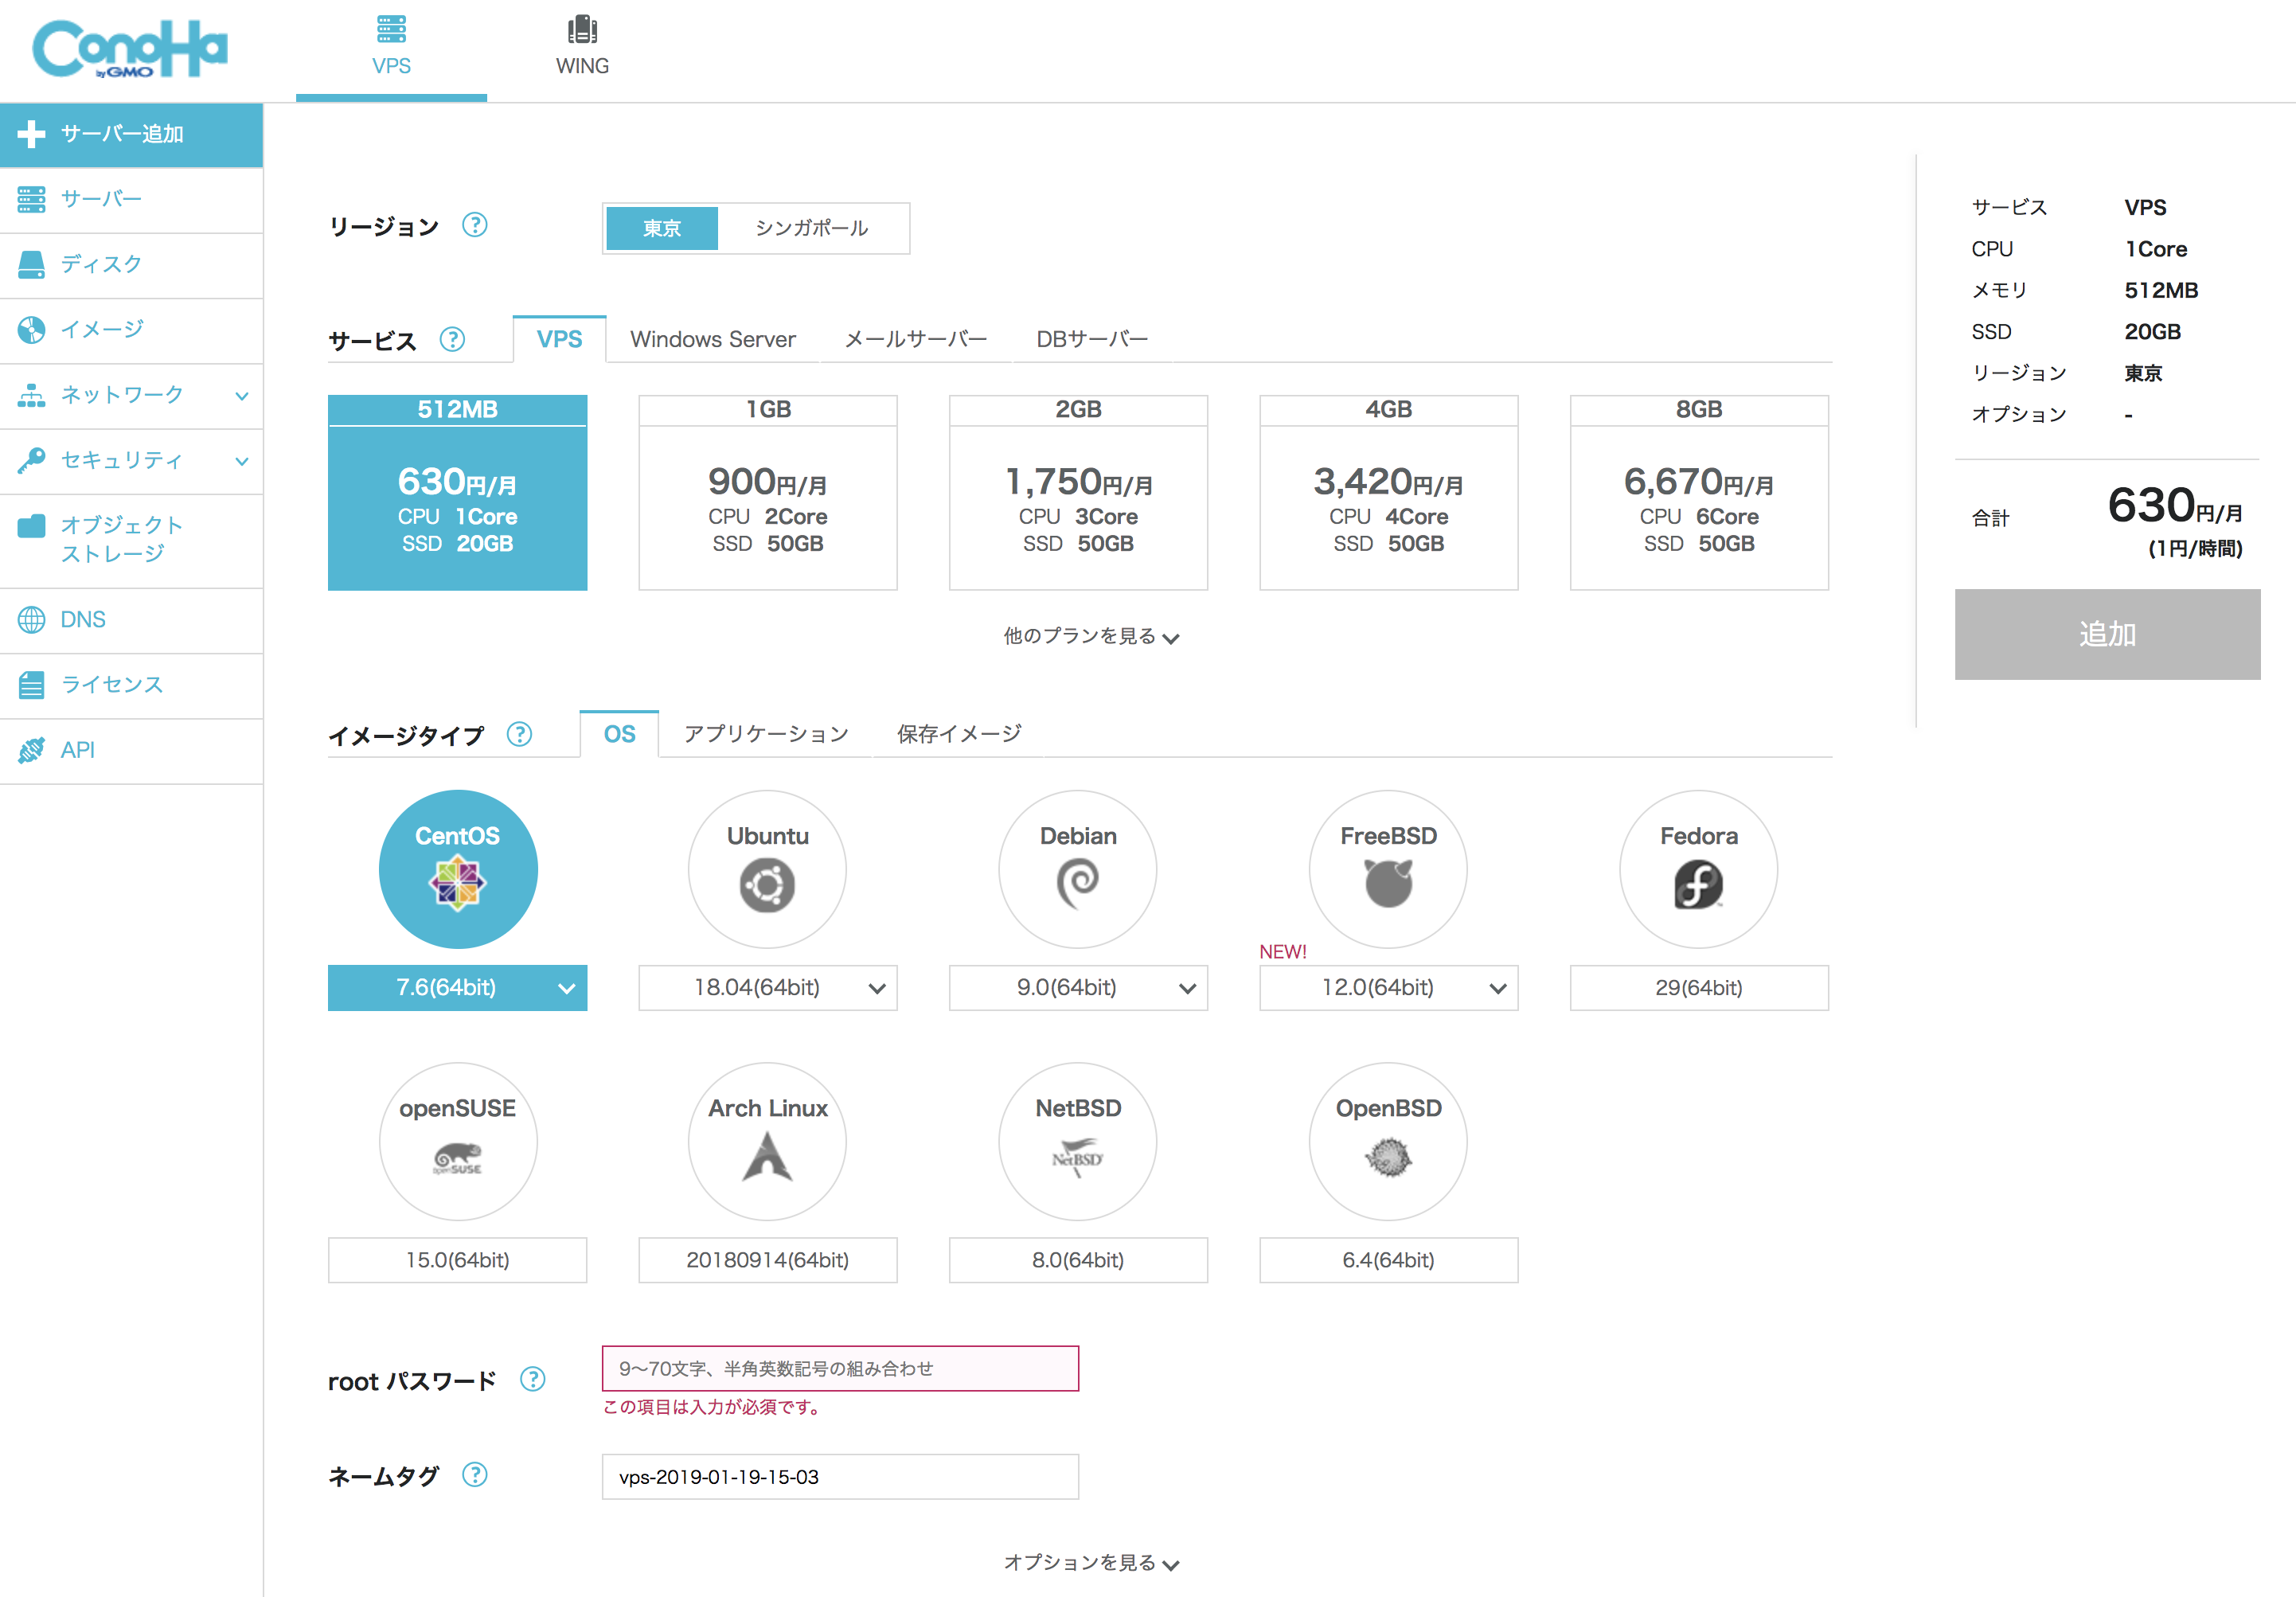2296x1597 pixels.
Task: Choose the CentOS image
Action: [x=458, y=869]
